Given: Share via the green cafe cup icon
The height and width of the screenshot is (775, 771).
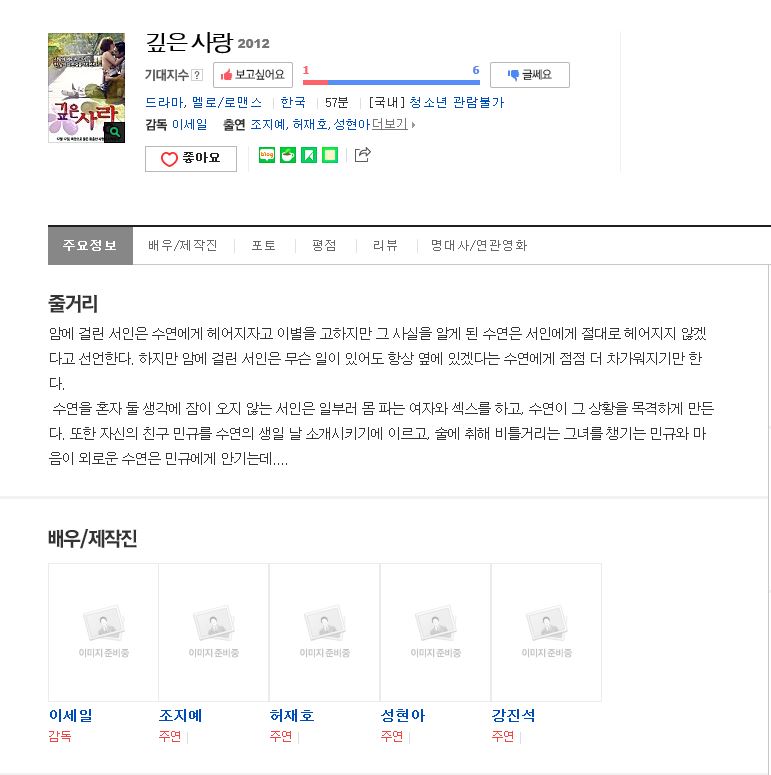Looking at the screenshot, I should click(288, 155).
